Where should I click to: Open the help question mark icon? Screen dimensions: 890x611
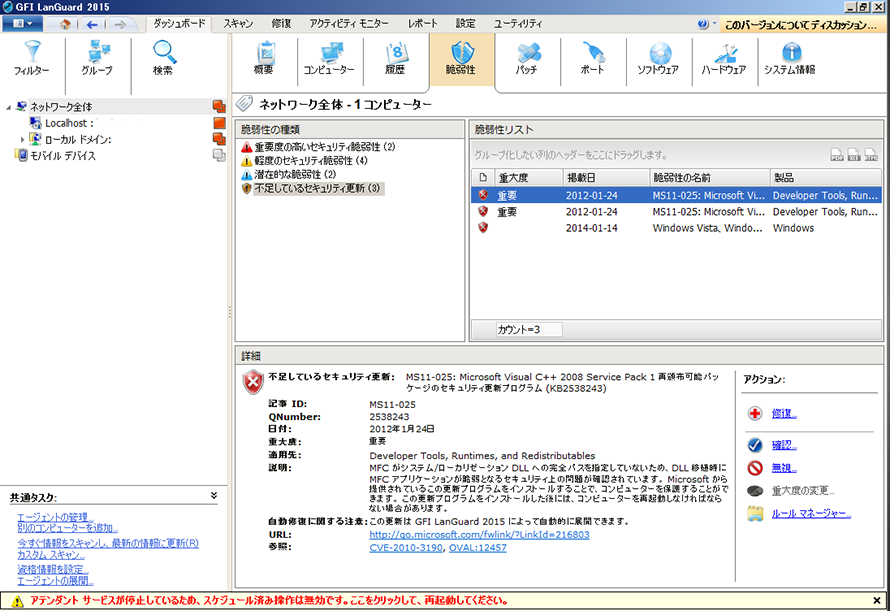click(703, 24)
